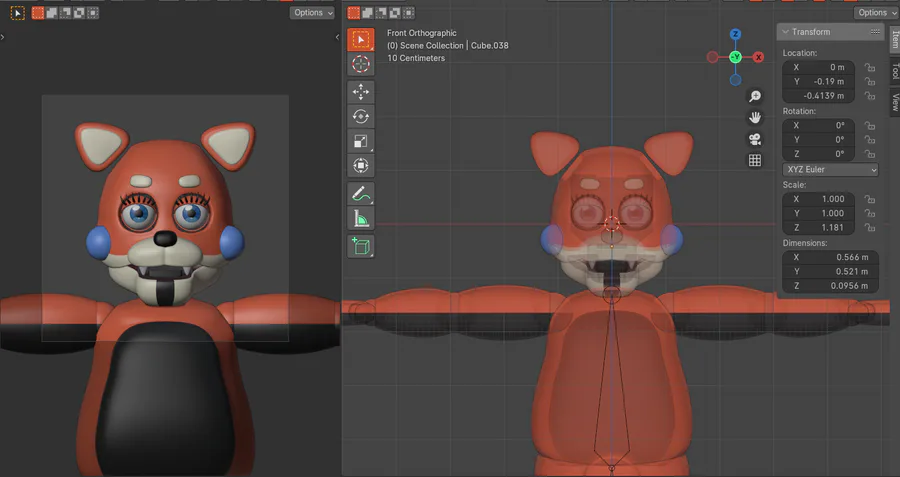Choose Subtract selection mode in left viewport header

click(65, 13)
